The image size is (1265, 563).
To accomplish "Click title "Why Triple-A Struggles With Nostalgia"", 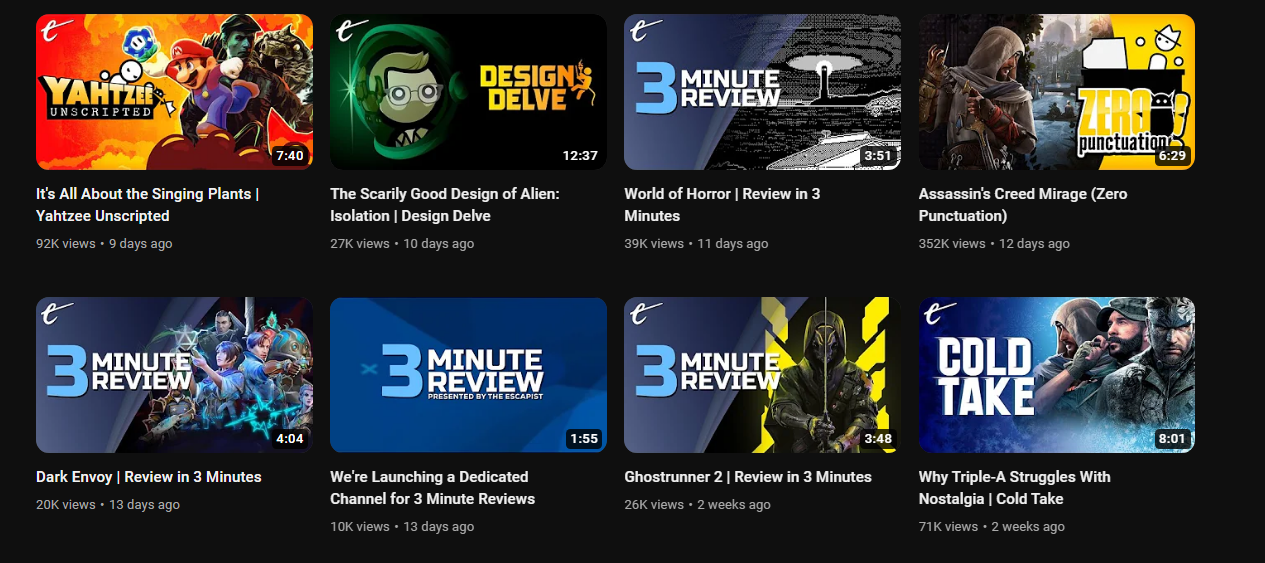I will click(x=1015, y=488).
